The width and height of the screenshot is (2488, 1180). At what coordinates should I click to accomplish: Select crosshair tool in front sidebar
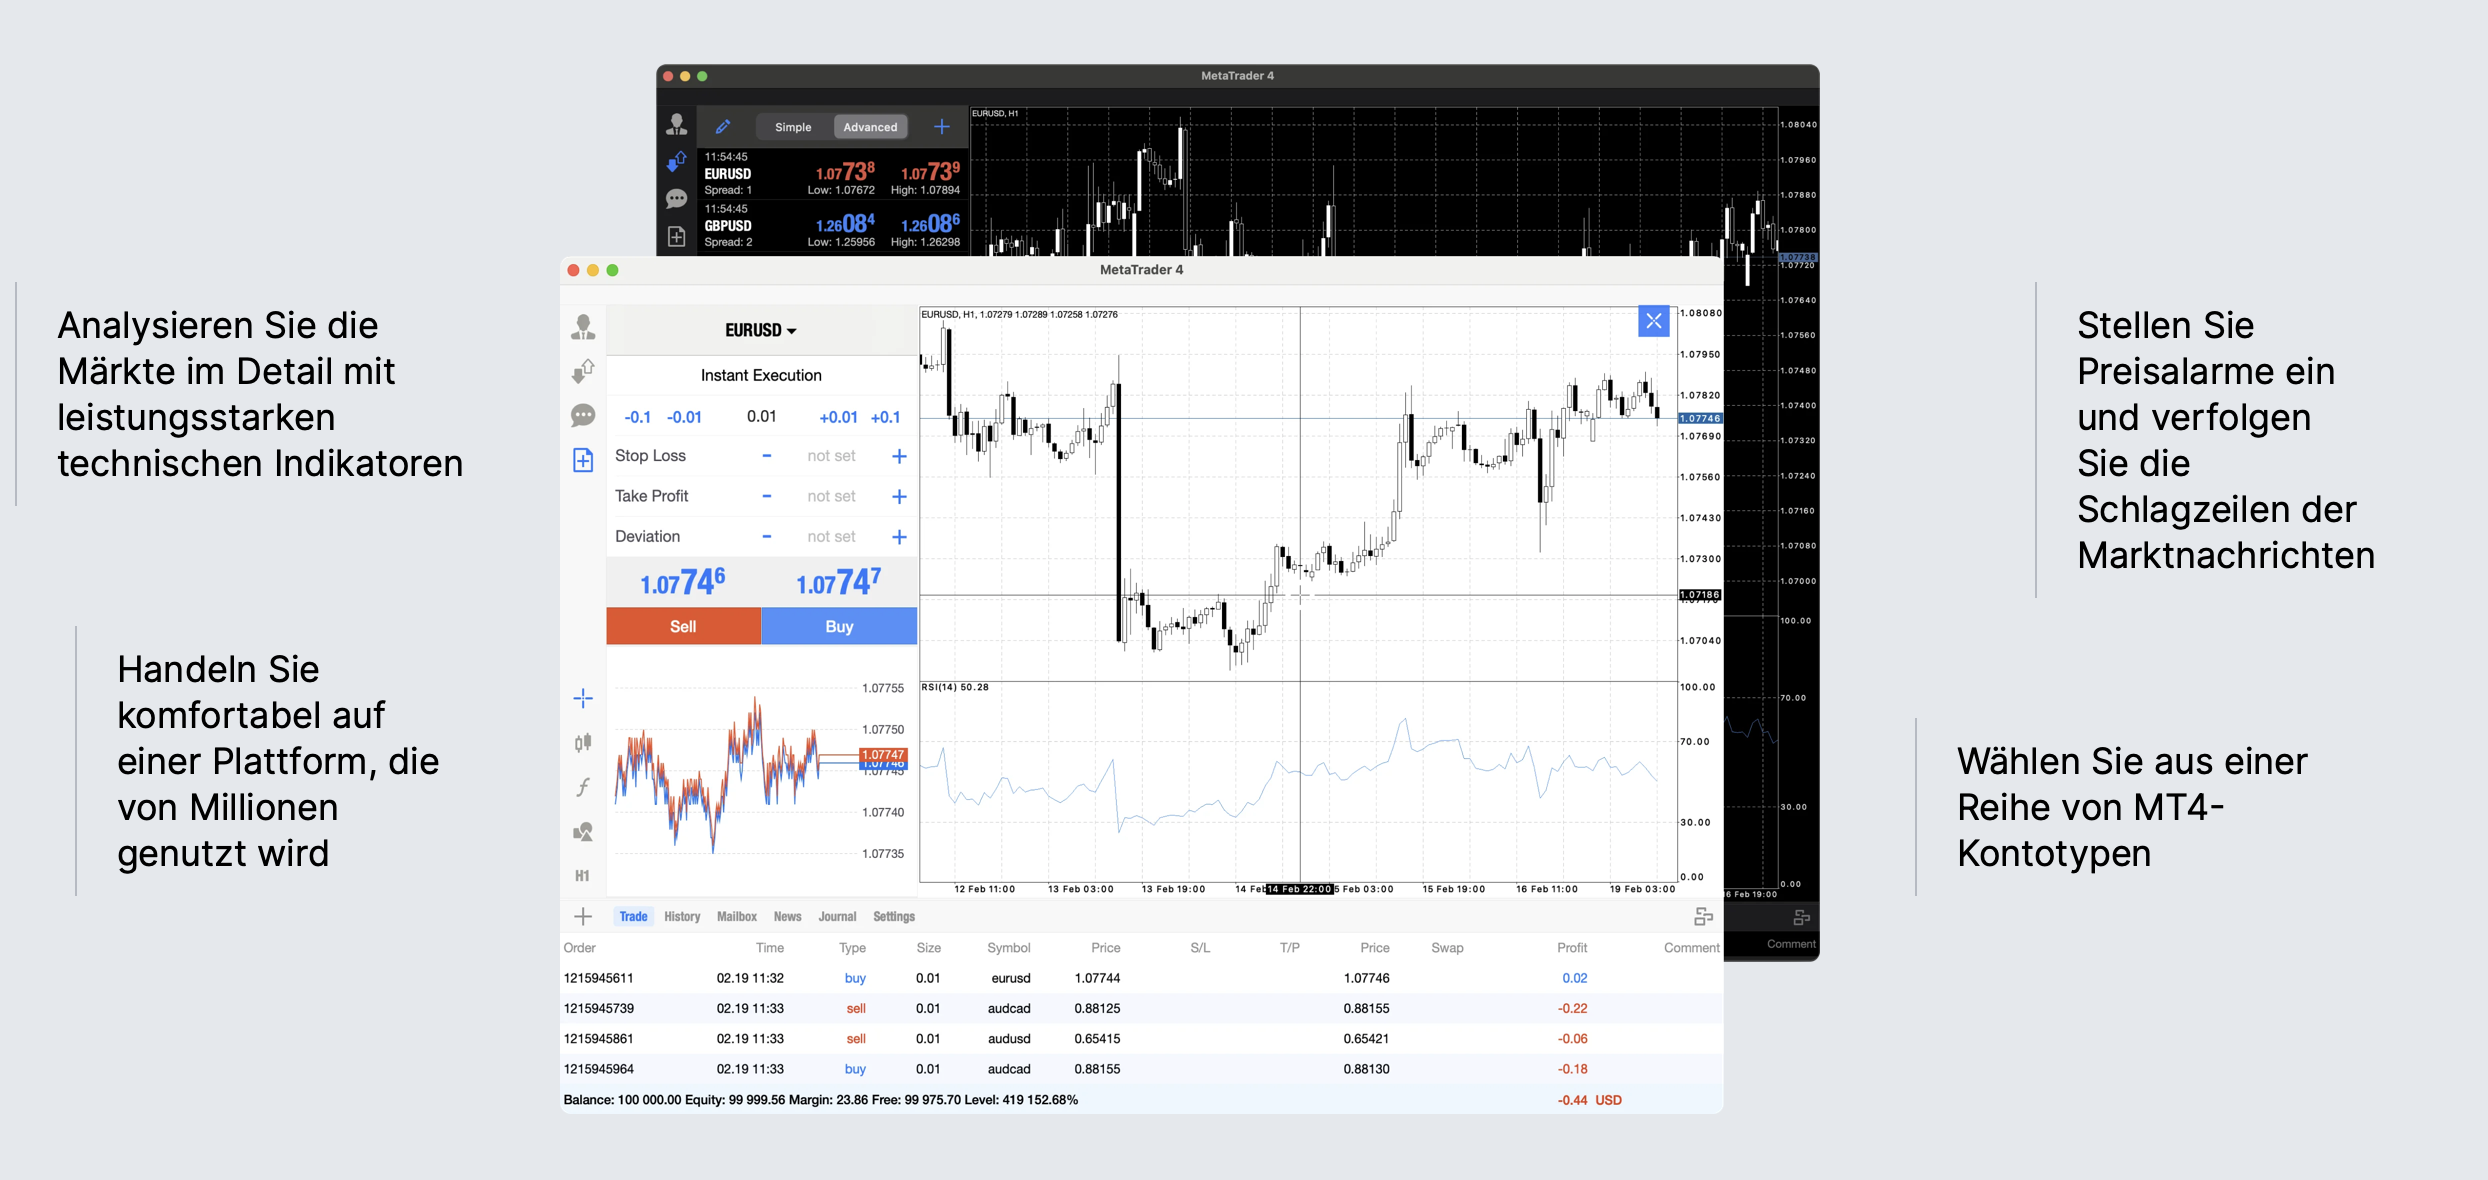tap(583, 698)
